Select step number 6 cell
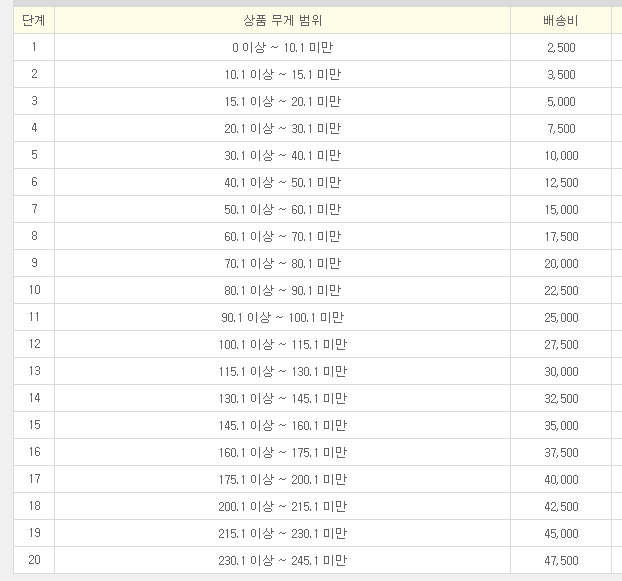The width and height of the screenshot is (622, 581). click(34, 182)
